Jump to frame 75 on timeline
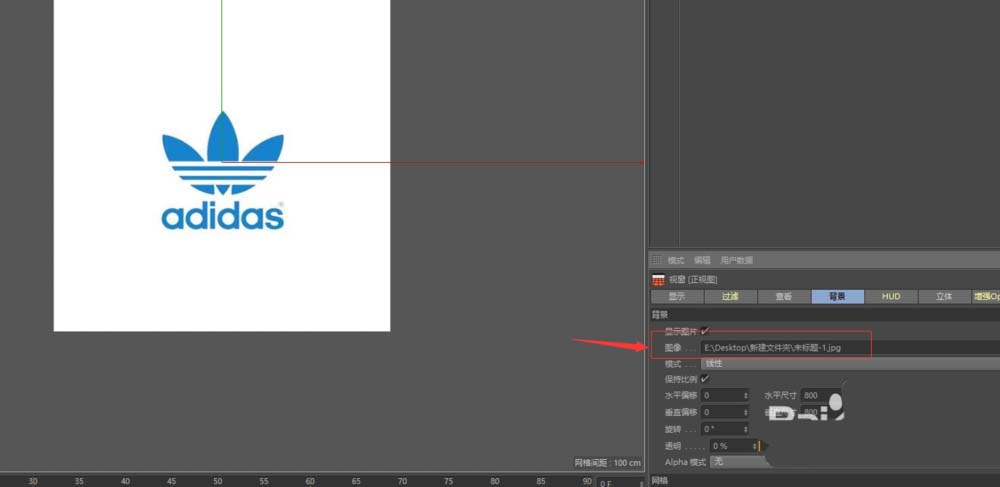This screenshot has height=487, width=1000. [449, 481]
